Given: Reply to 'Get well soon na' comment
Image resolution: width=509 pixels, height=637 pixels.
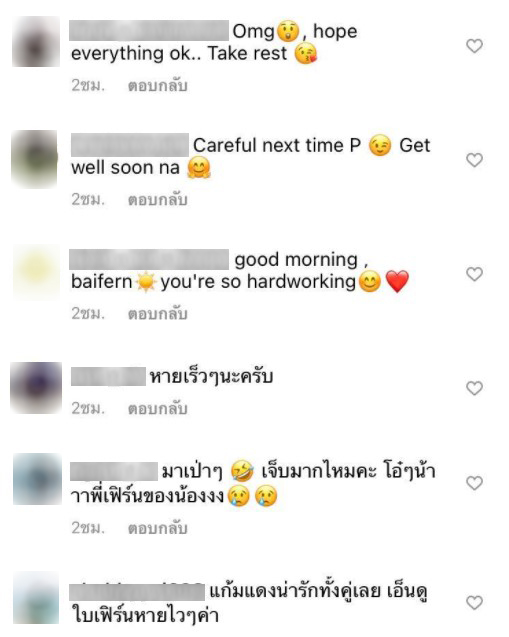Looking at the screenshot, I should click(x=158, y=200).
